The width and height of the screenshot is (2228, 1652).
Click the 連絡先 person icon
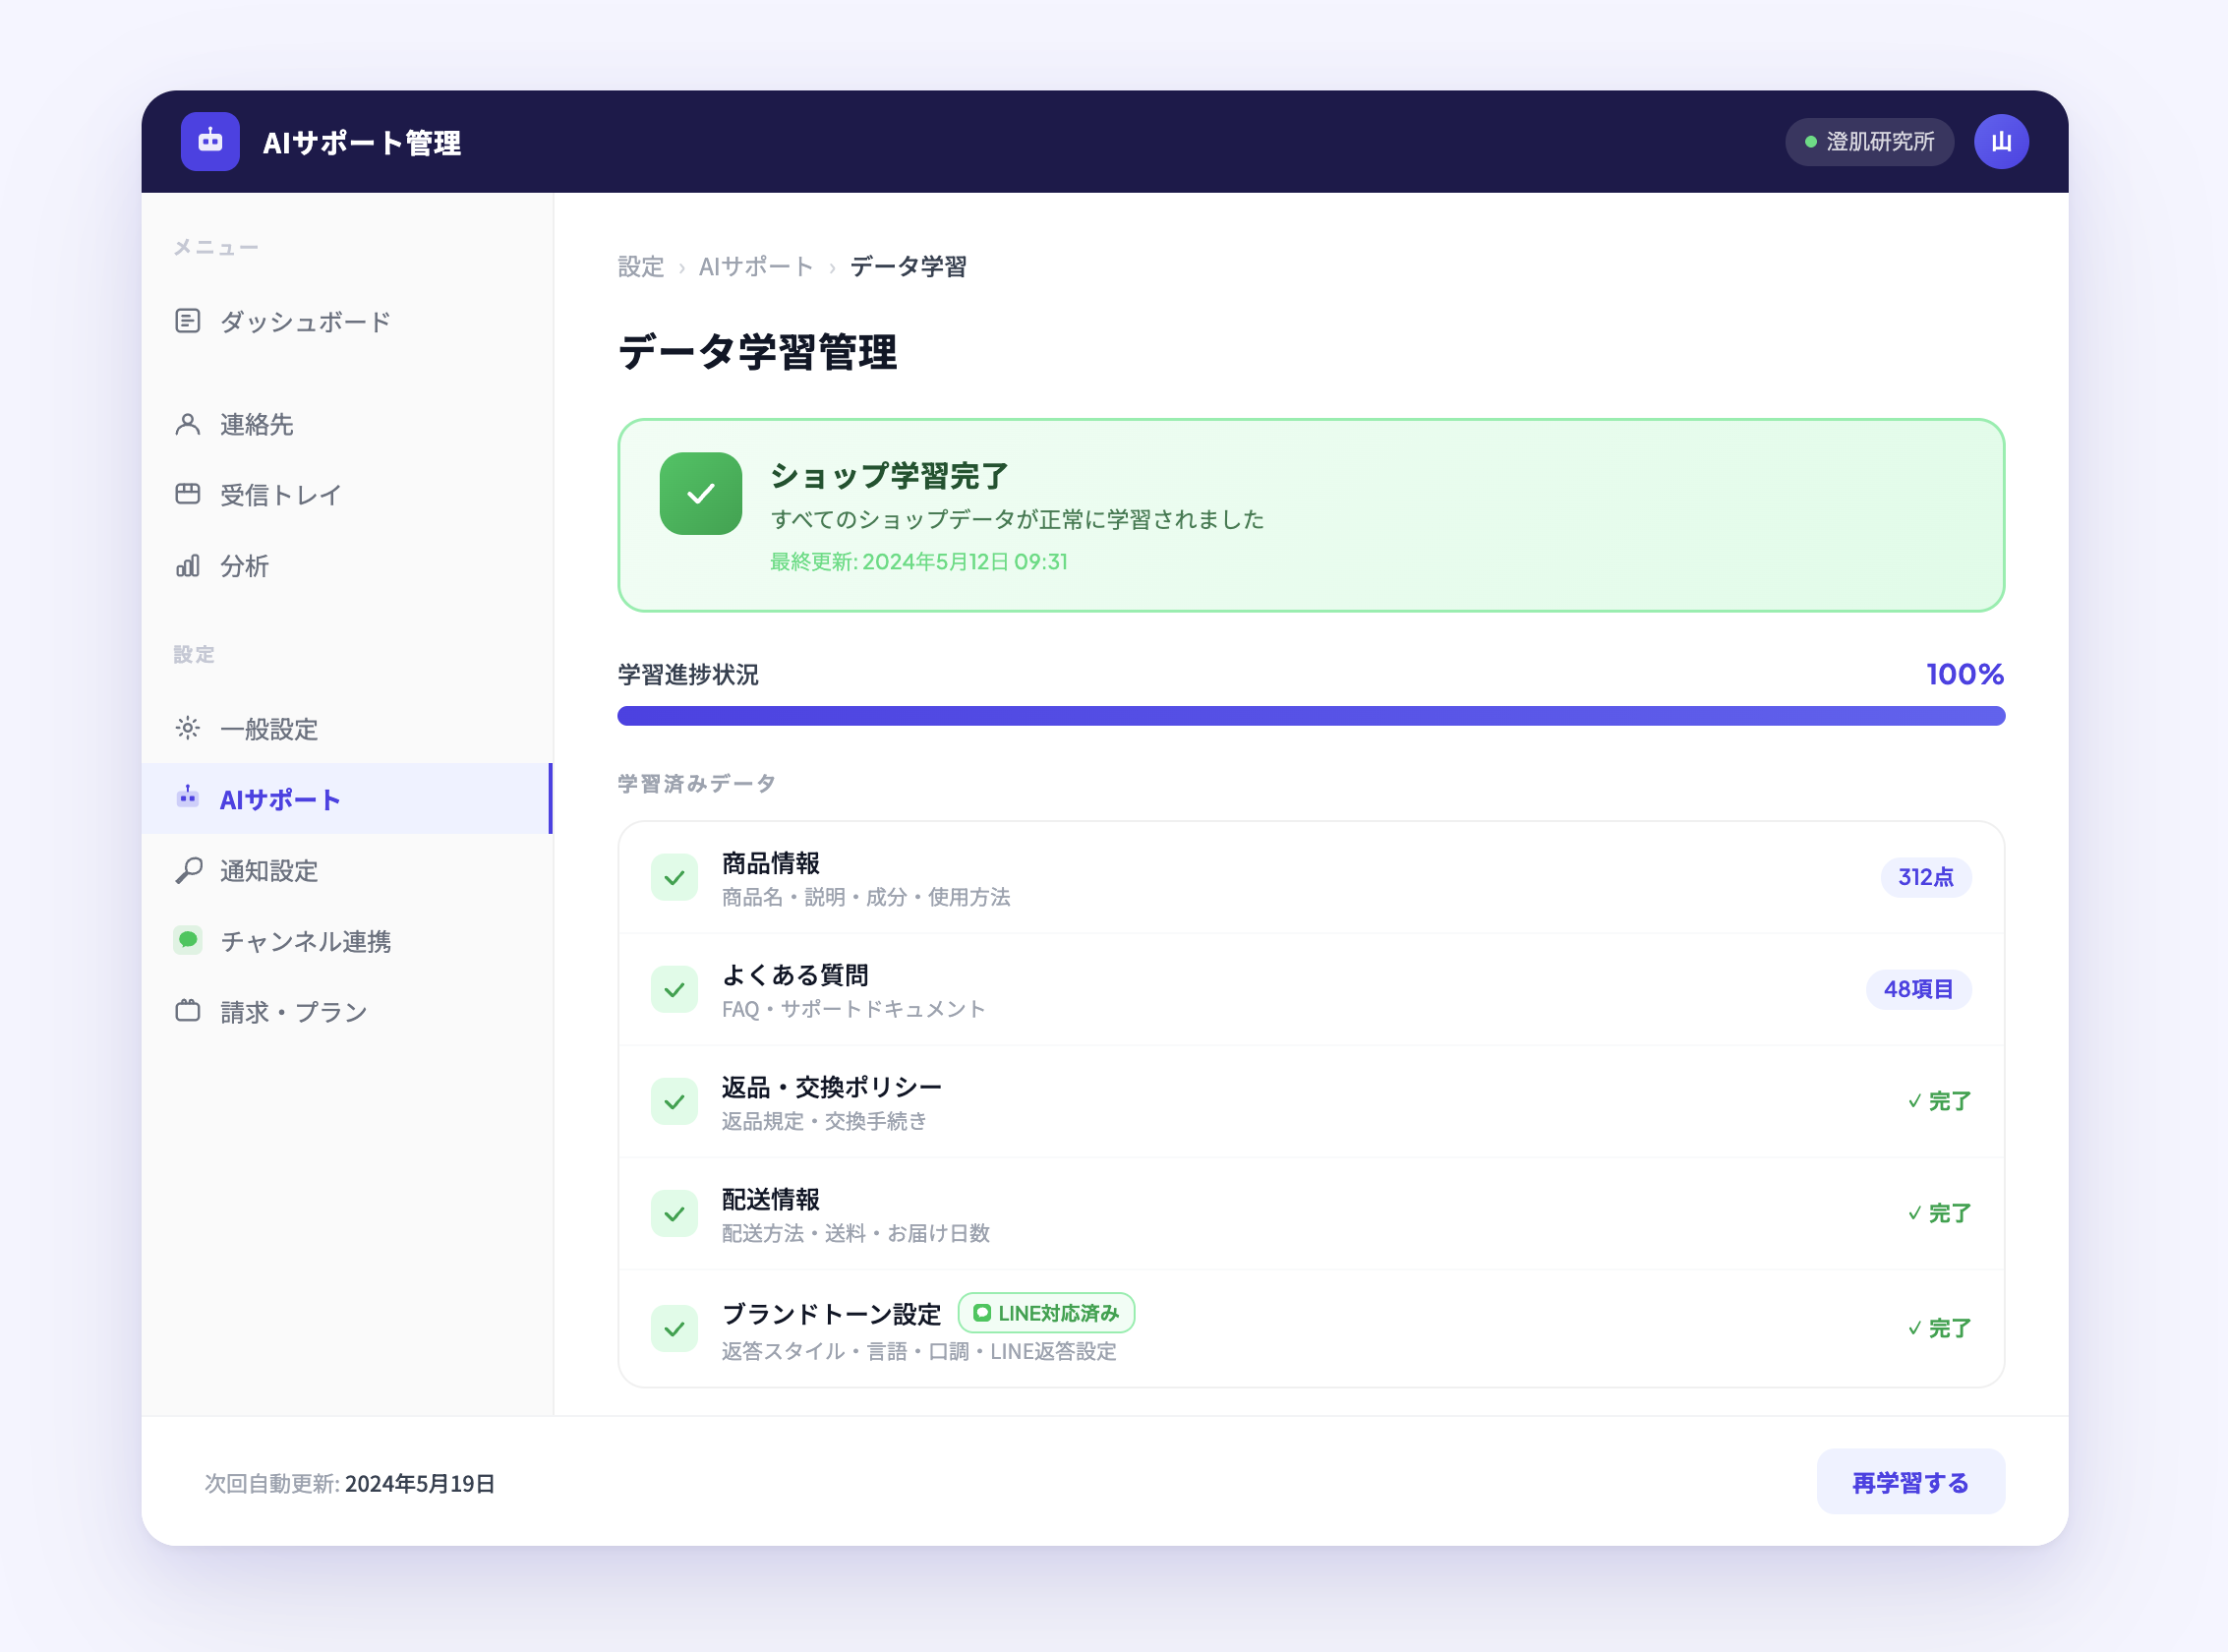coord(188,424)
